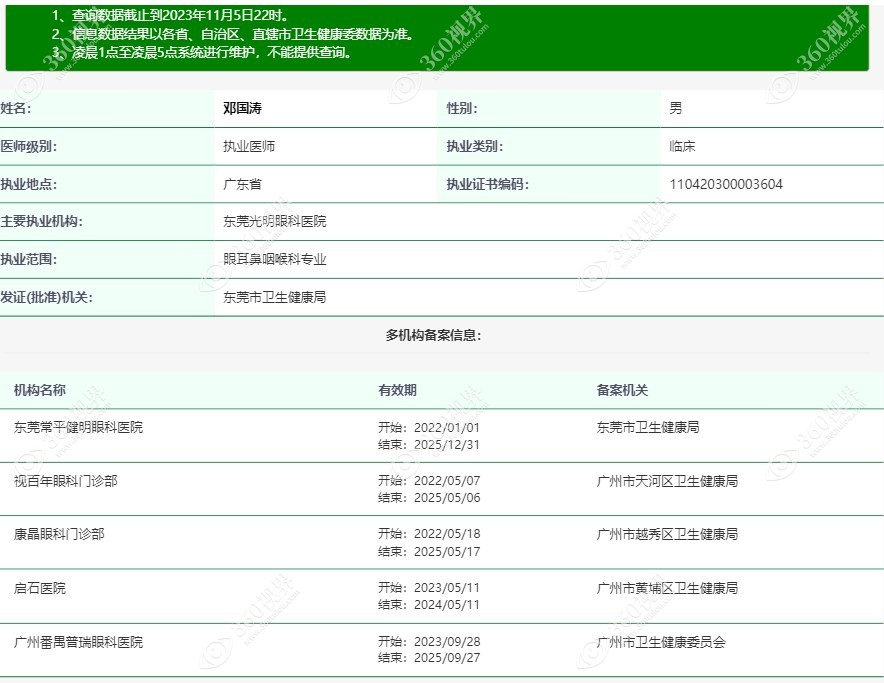Click the 医师级别 label
Screen dimensions: 884x683
click(29, 146)
